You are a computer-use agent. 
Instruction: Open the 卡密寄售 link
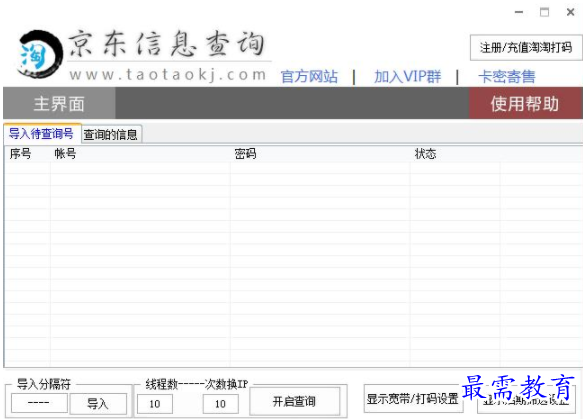(x=507, y=77)
